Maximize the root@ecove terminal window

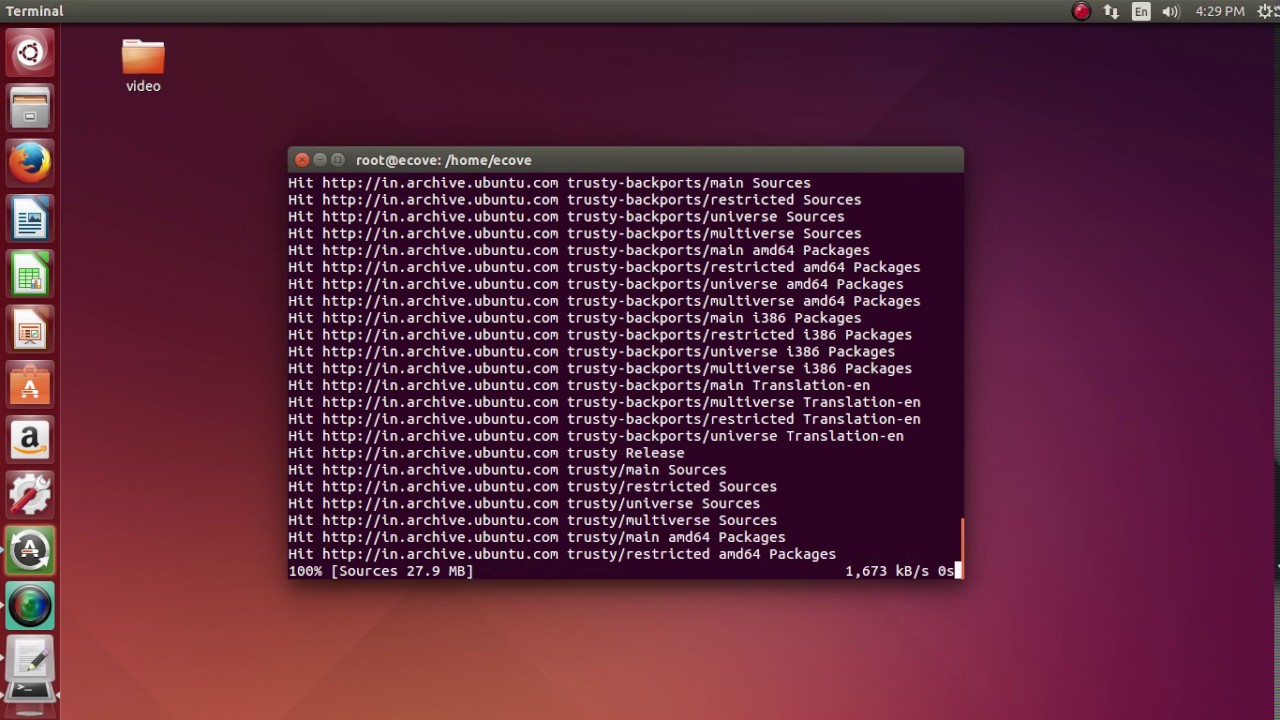338,160
